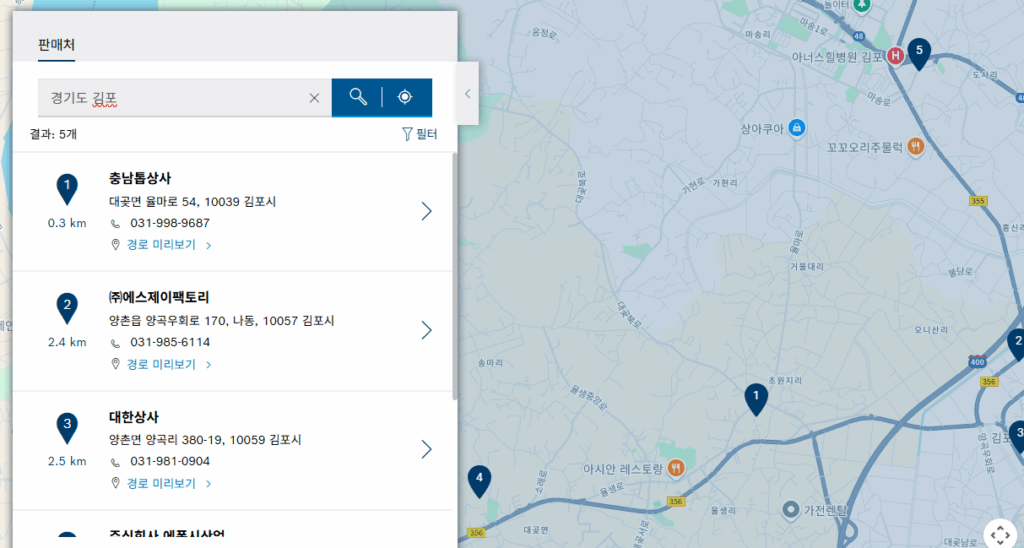Collapse the dealer panel with left chevron

coord(468,93)
